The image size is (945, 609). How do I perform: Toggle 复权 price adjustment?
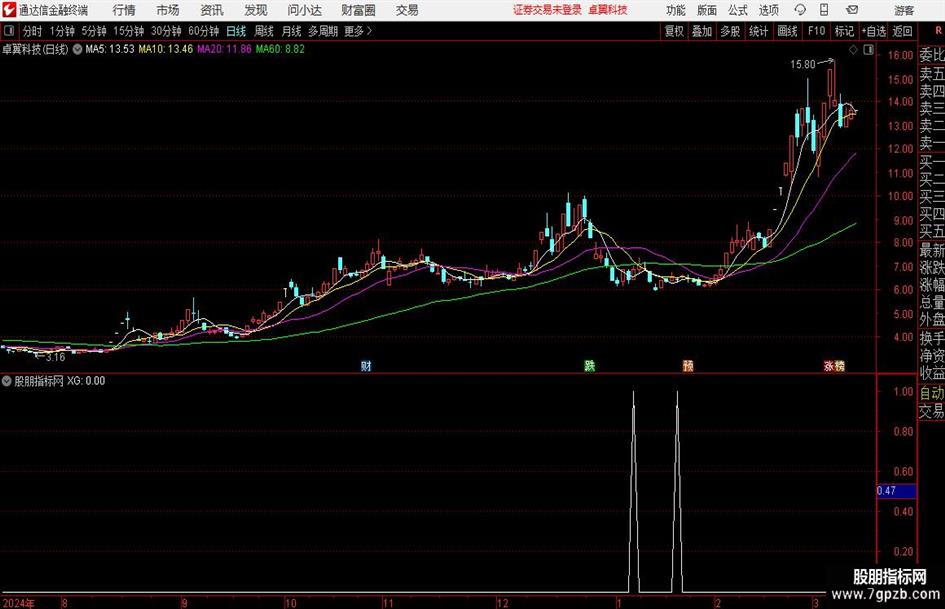(x=674, y=31)
